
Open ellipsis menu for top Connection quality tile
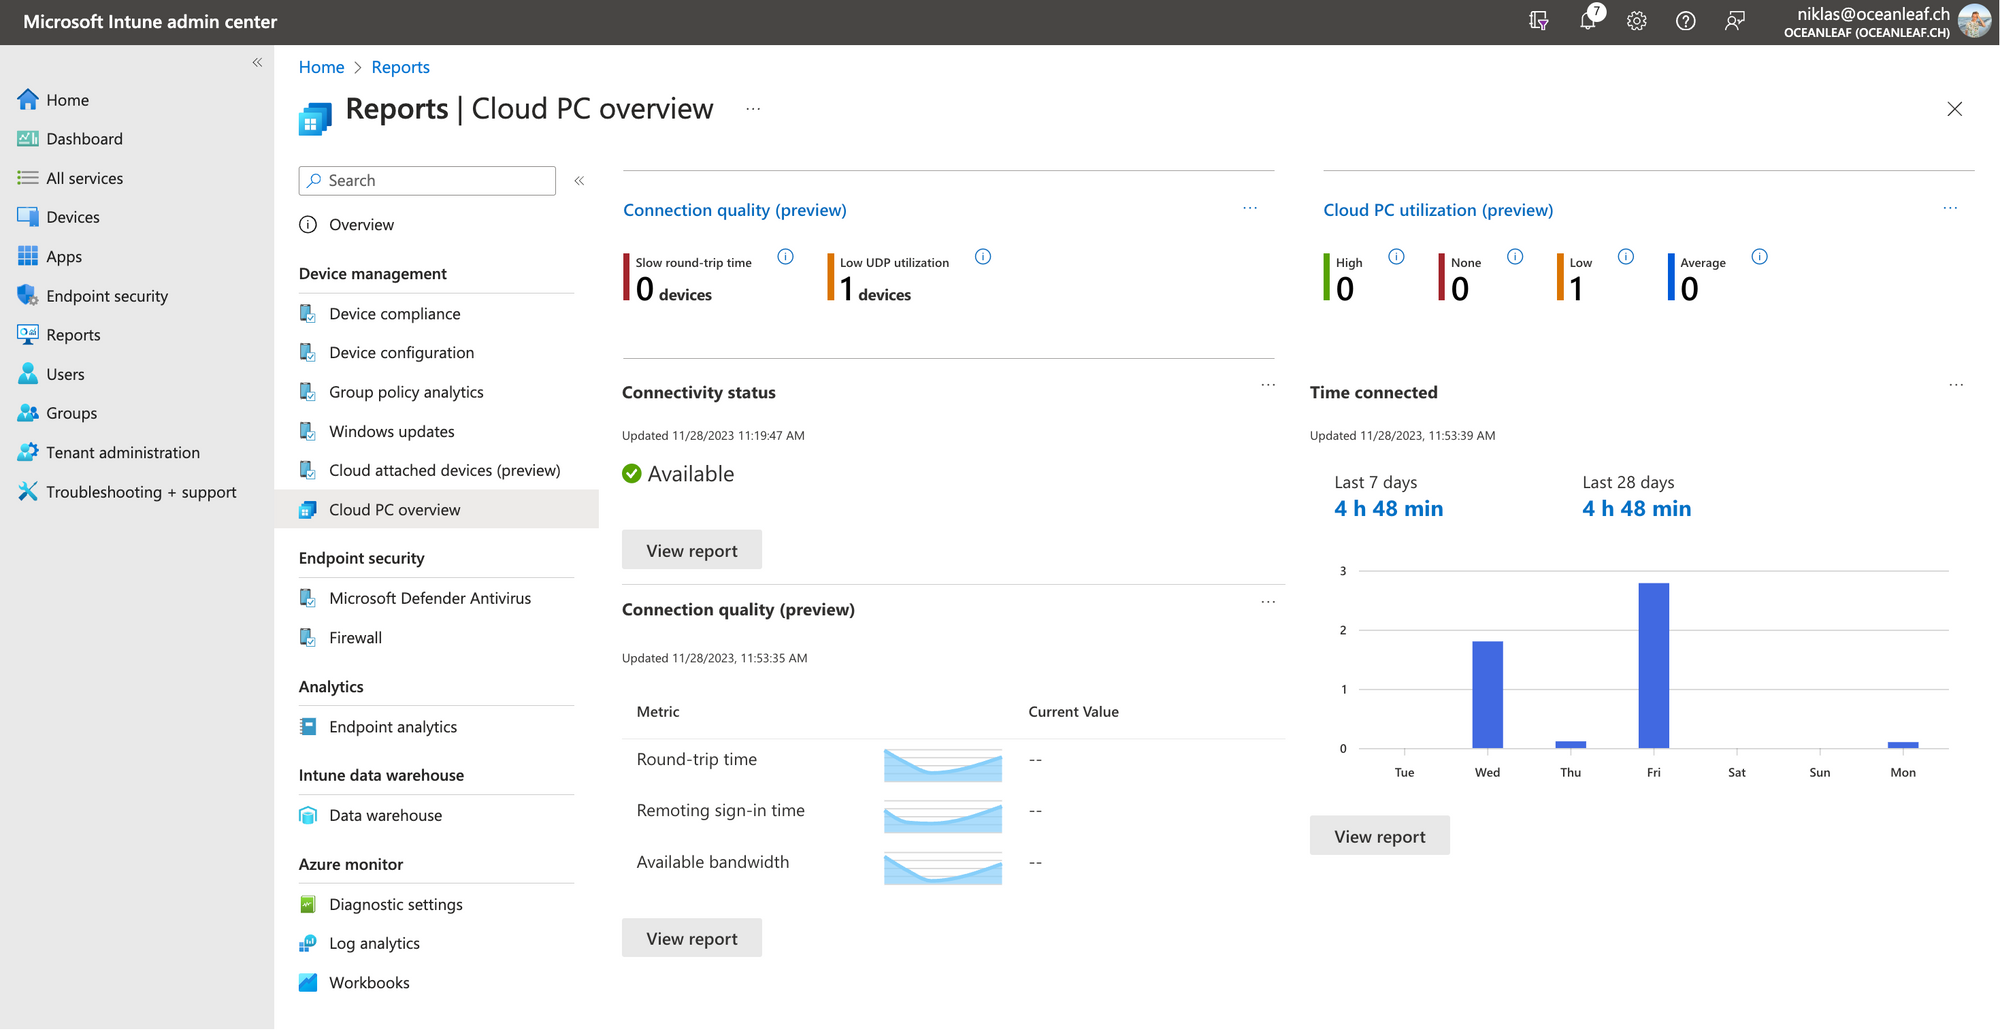pyautogui.click(x=1250, y=208)
